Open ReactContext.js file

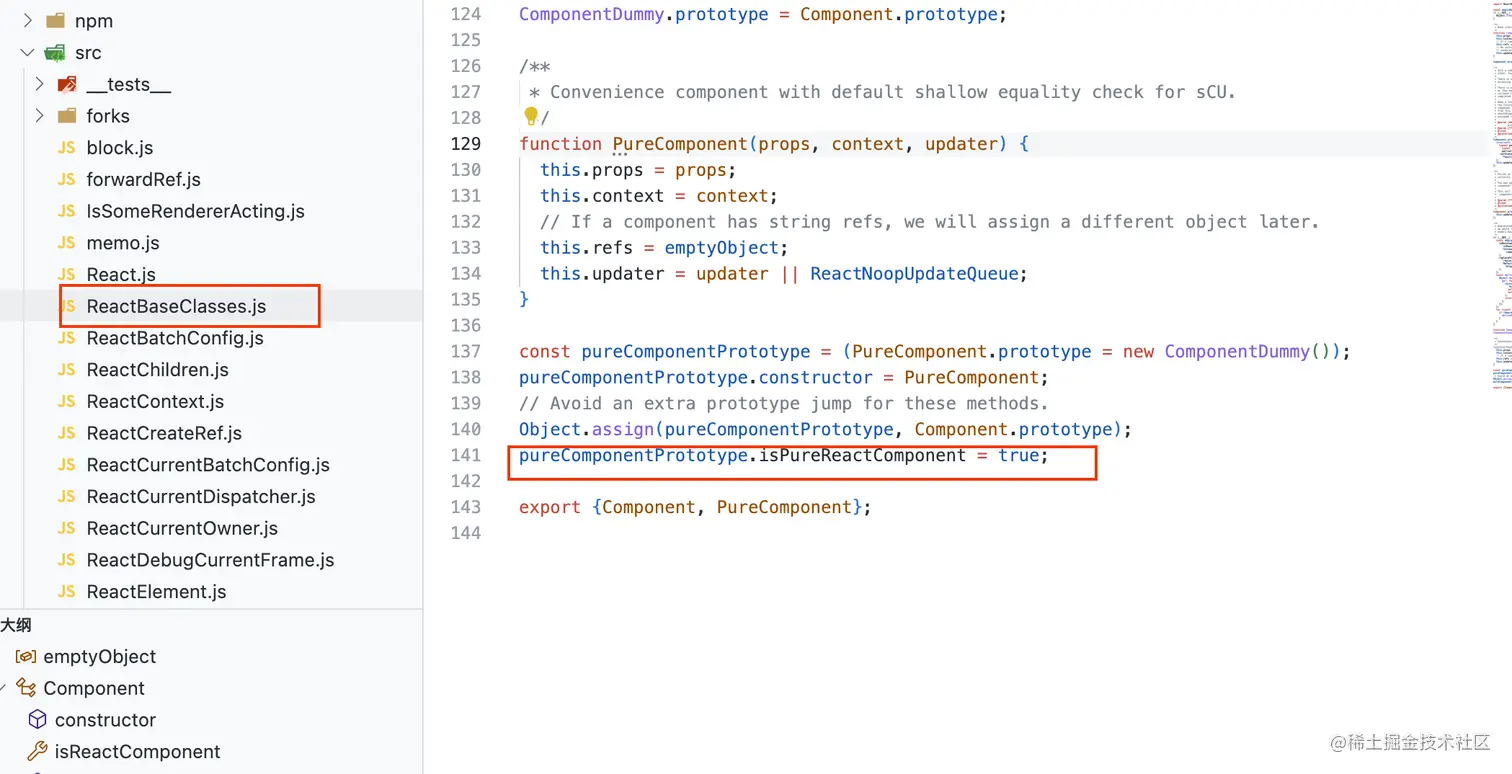(x=155, y=401)
